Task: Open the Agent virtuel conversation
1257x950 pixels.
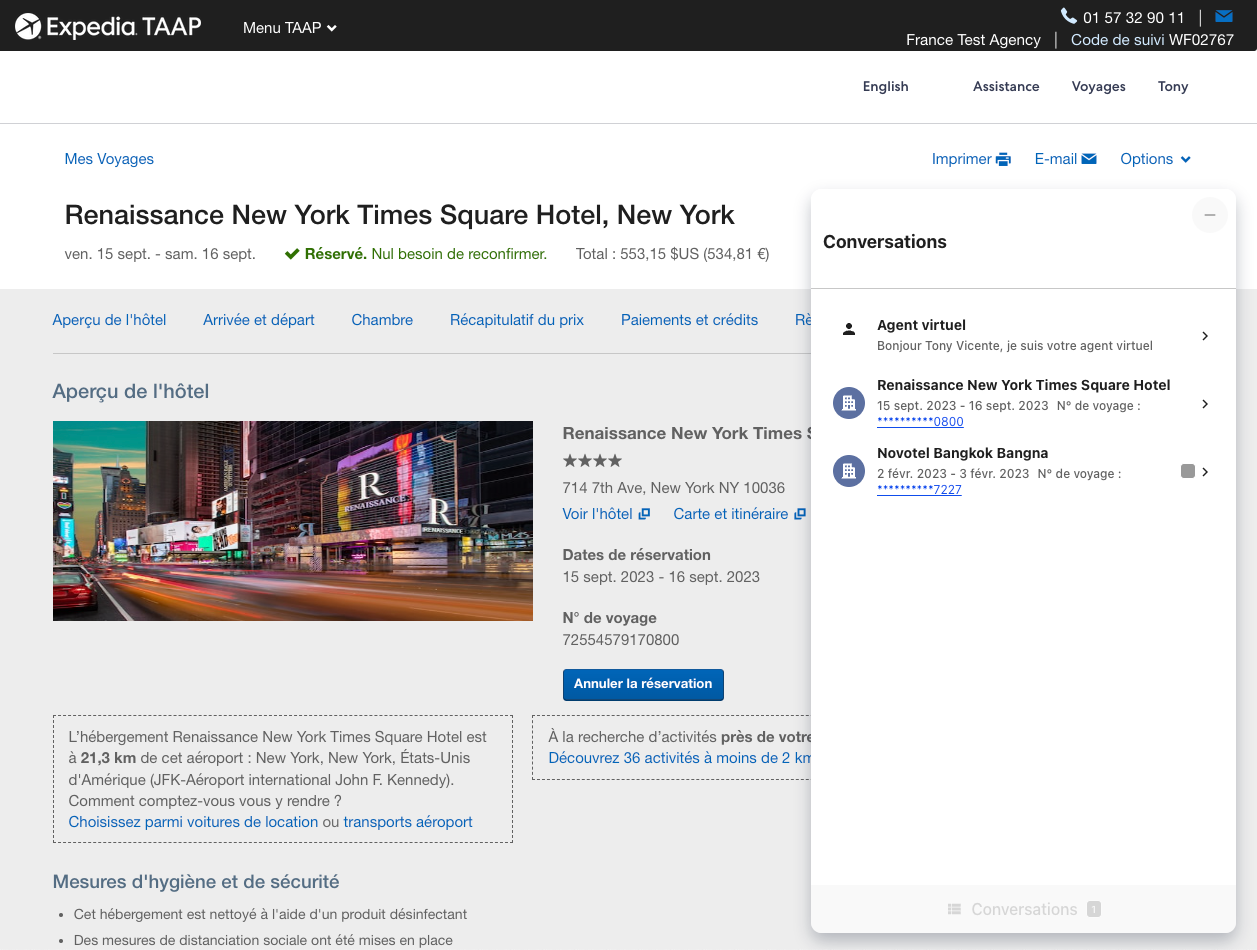Action: coord(1023,335)
